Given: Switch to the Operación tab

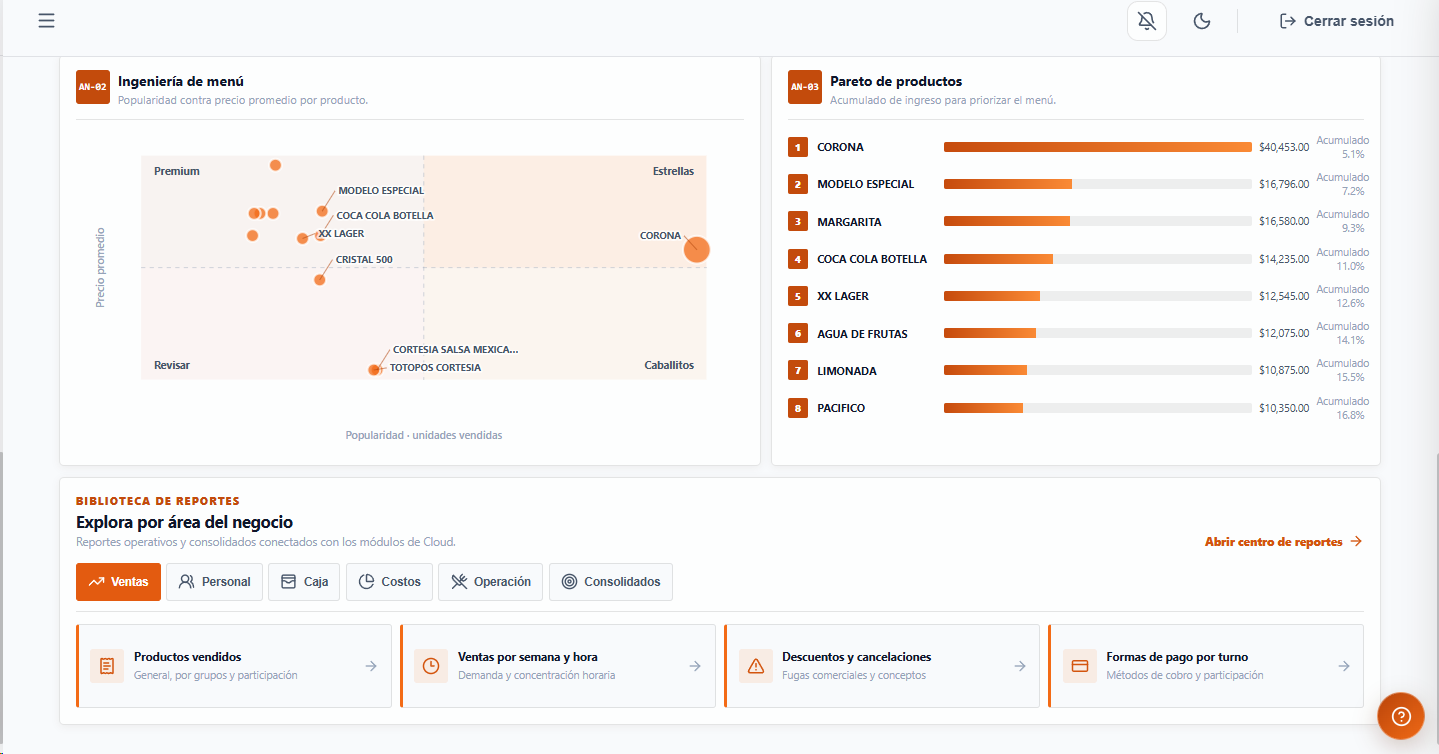Looking at the screenshot, I should tap(491, 582).
